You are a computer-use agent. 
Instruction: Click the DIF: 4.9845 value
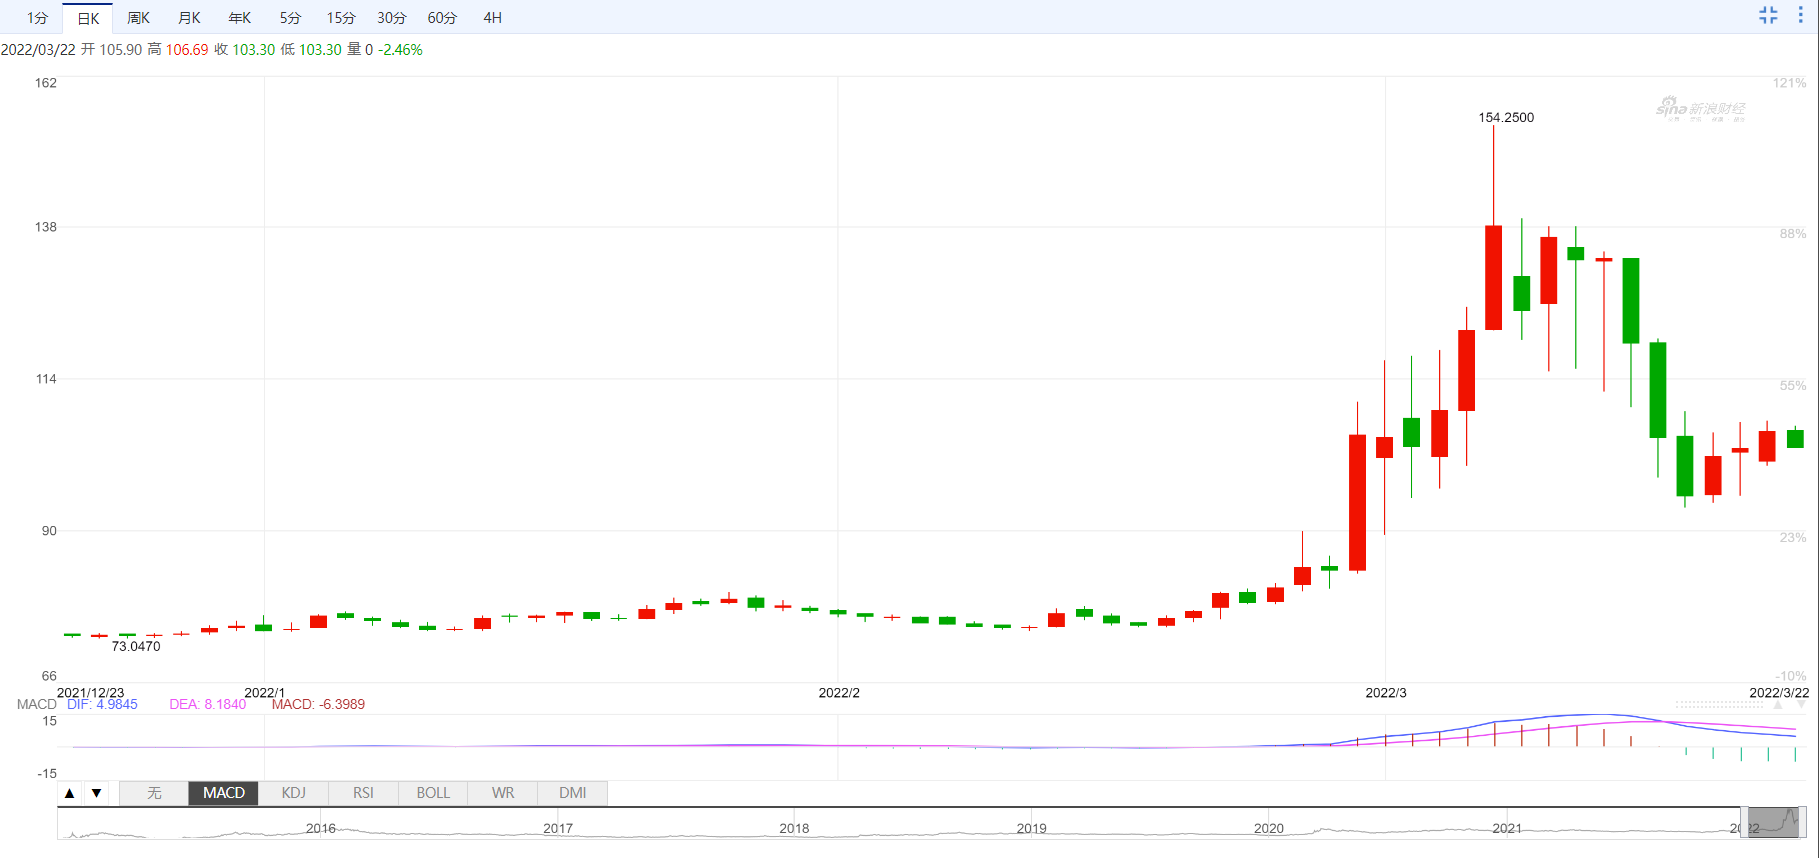click(x=102, y=704)
